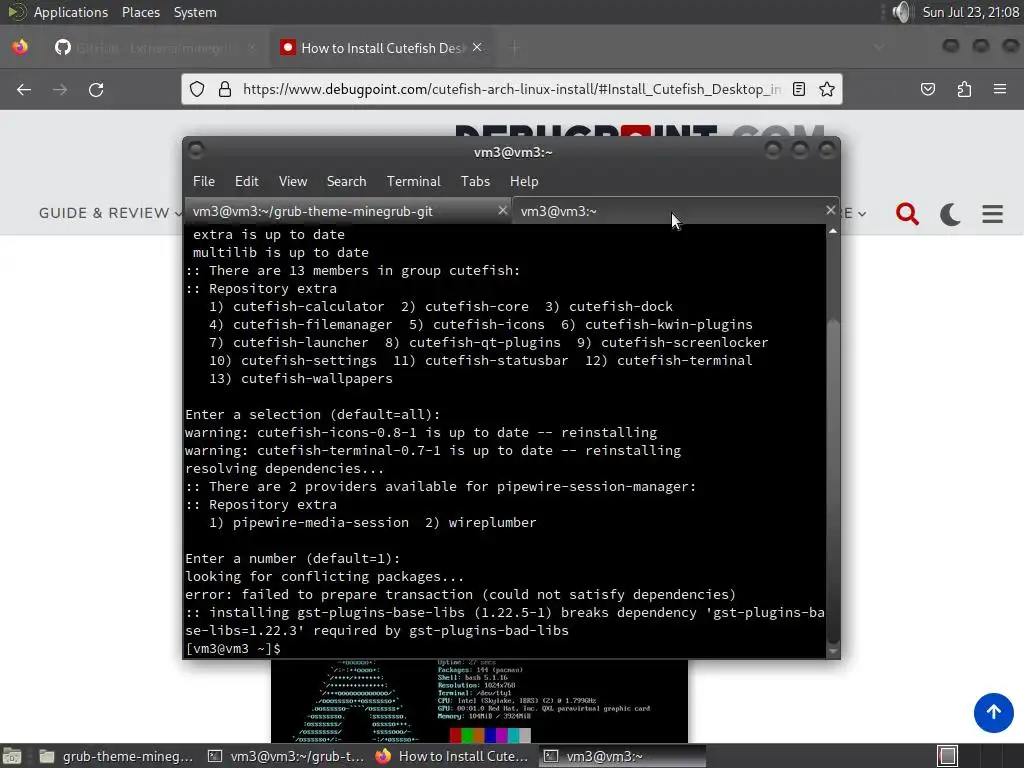The image size is (1024, 768).
Task: Open the terminal Tabs menu
Action: pos(475,182)
